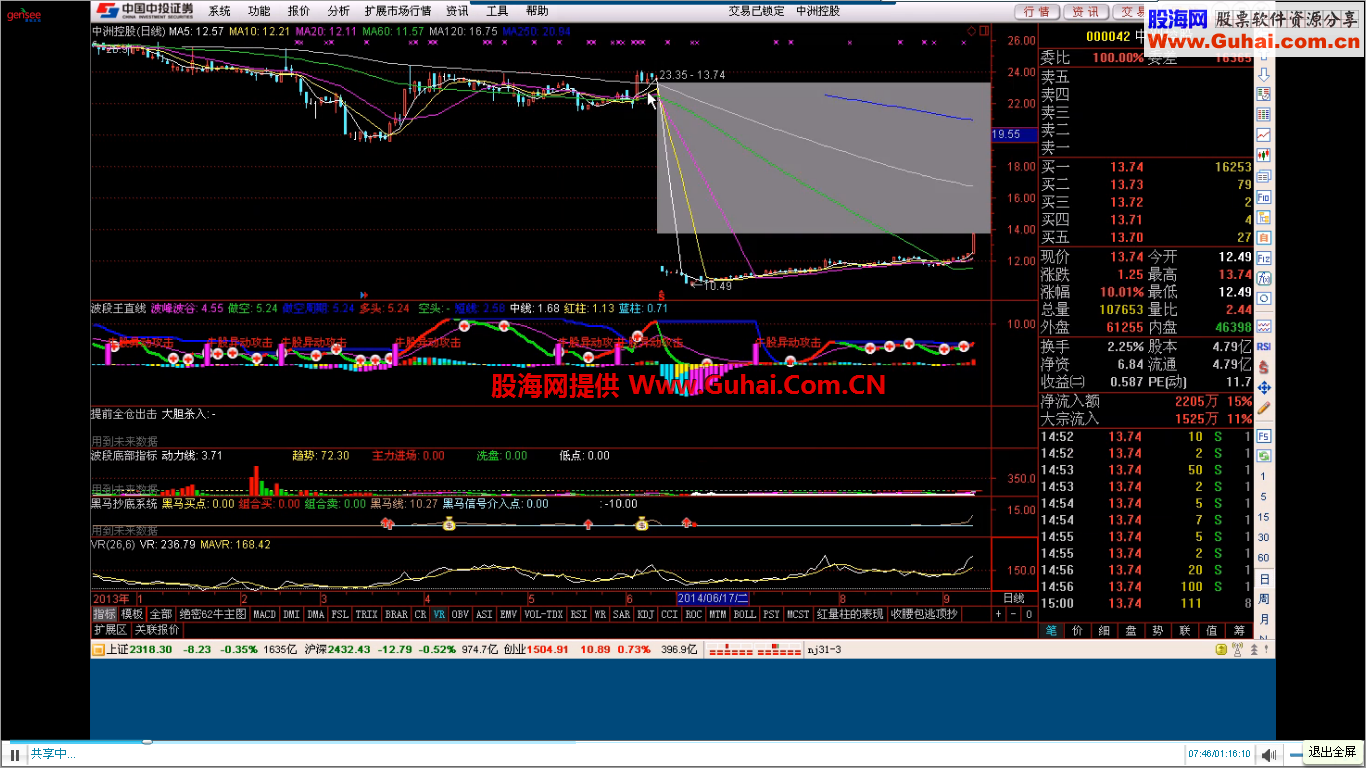Image resolution: width=1366 pixels, height=768 pixels.
Task: Select the 5-minute period button
Action: 1264,496
